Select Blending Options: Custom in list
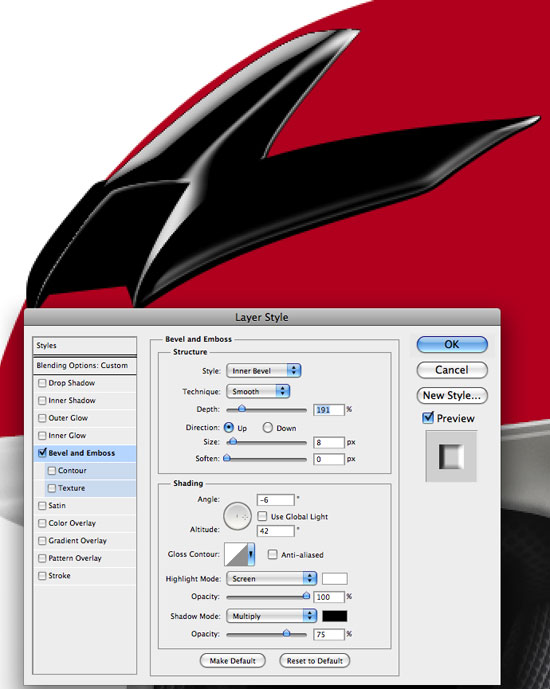 click(x=84, y=365)
